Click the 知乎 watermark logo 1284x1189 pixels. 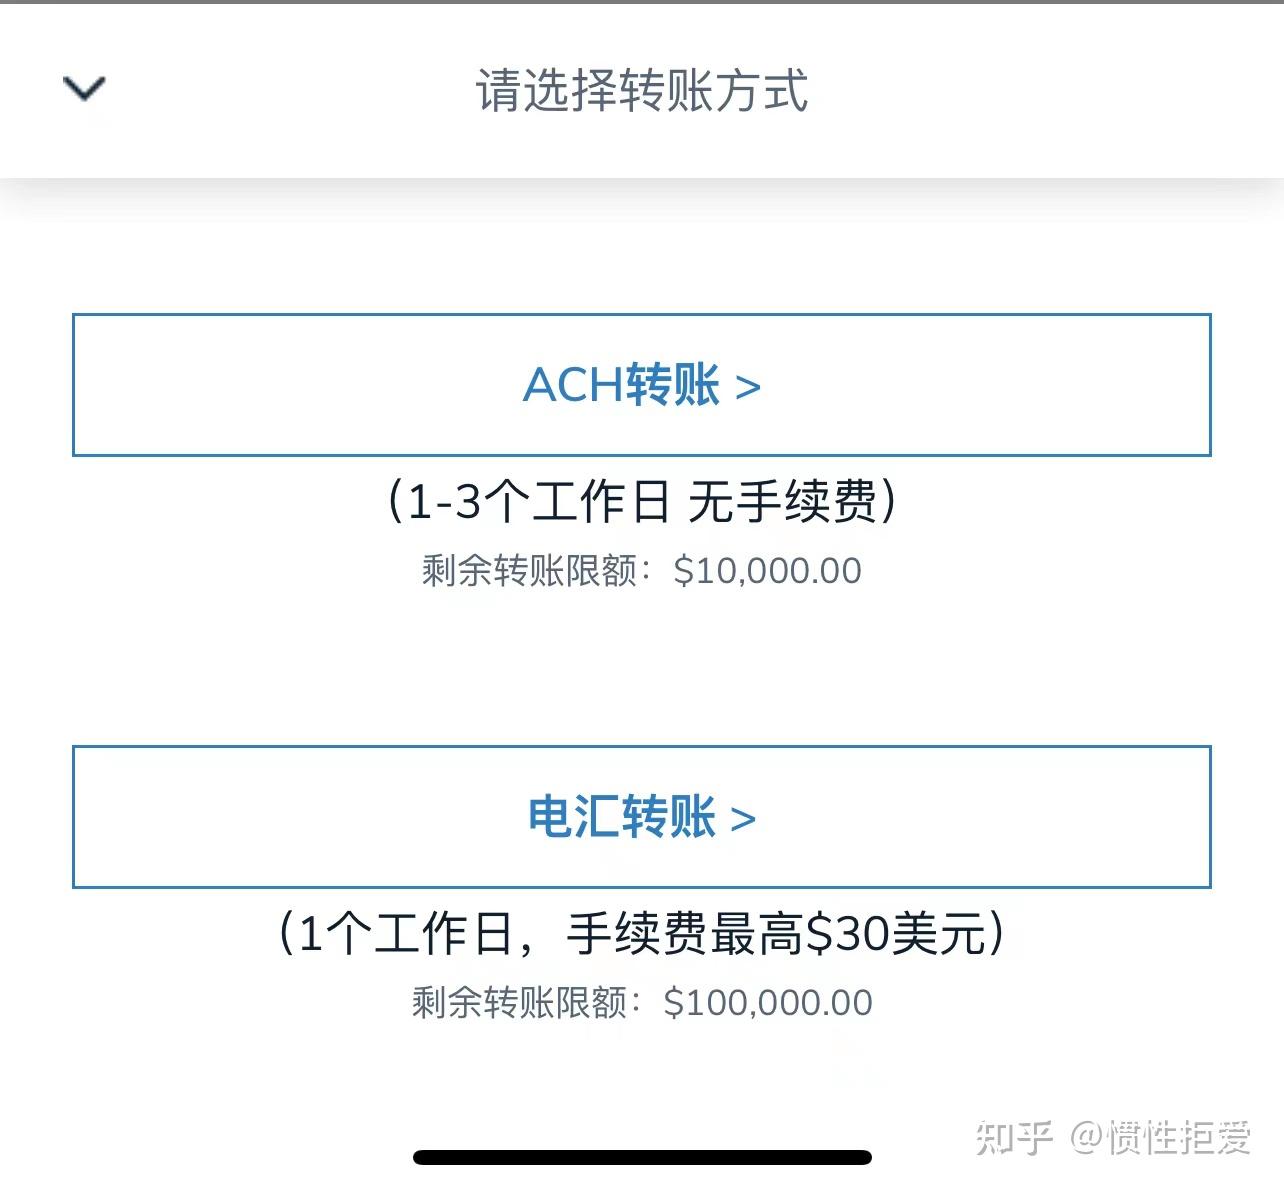point(1014,1137)
